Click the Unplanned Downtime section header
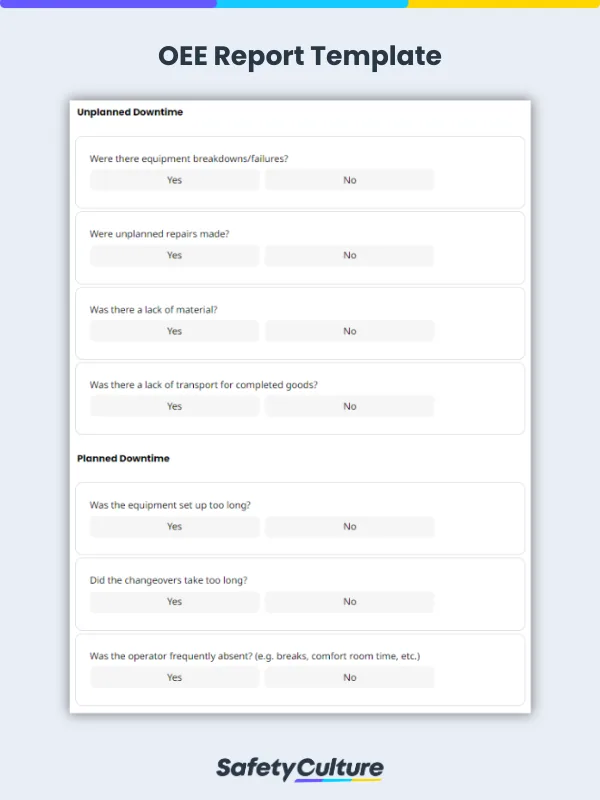This screenshot has height=800, width=600. (130, 112)
